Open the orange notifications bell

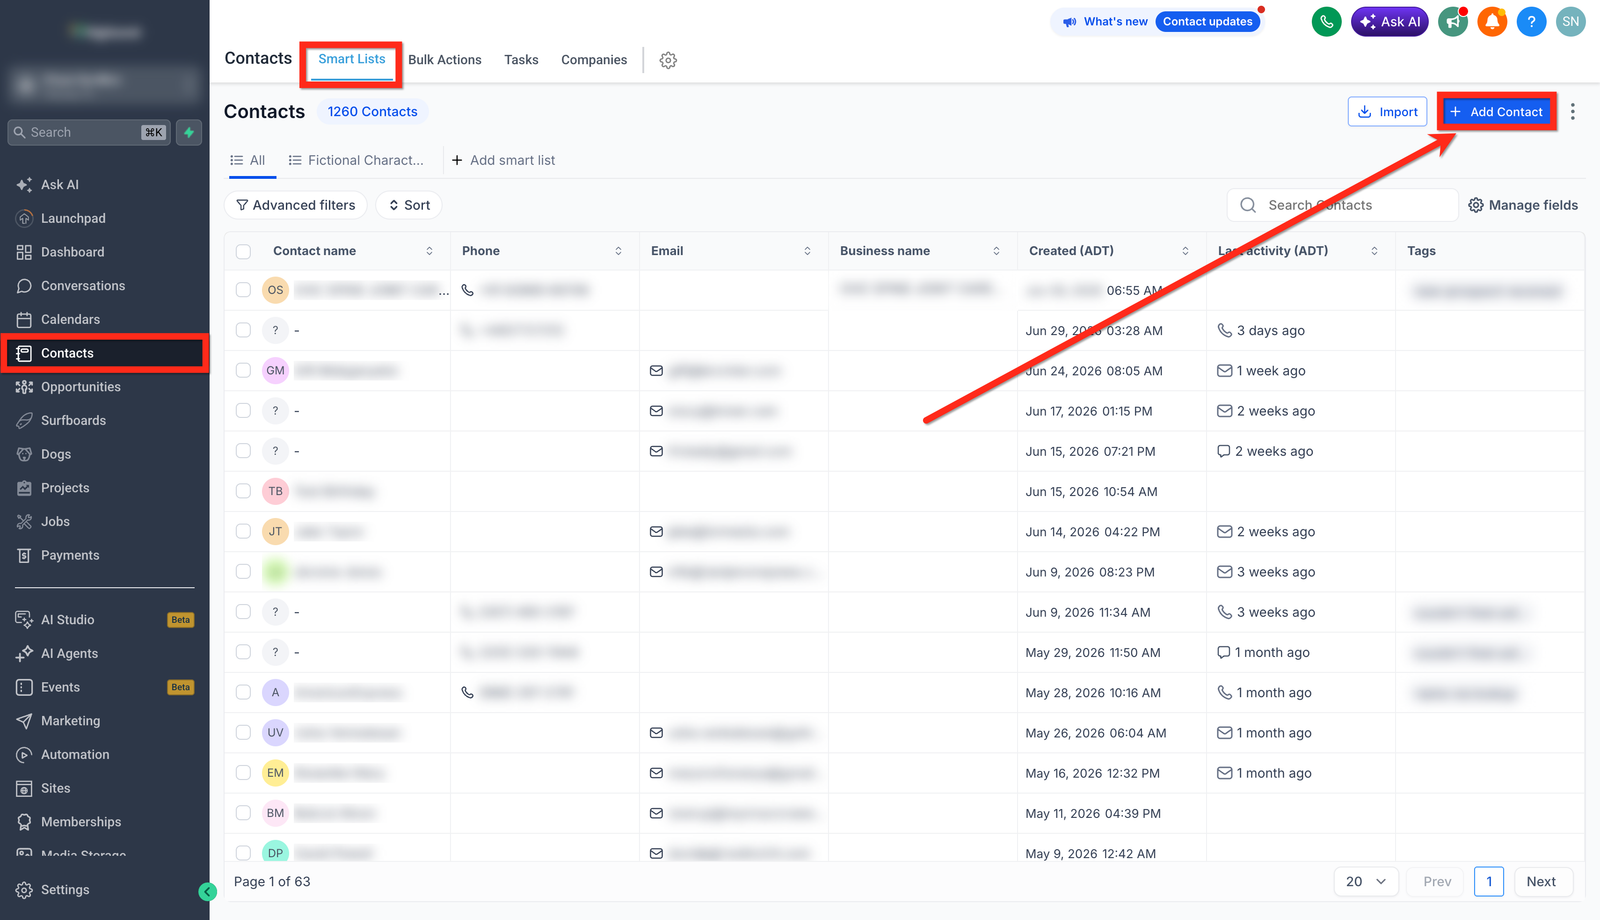pos(1492,21)
